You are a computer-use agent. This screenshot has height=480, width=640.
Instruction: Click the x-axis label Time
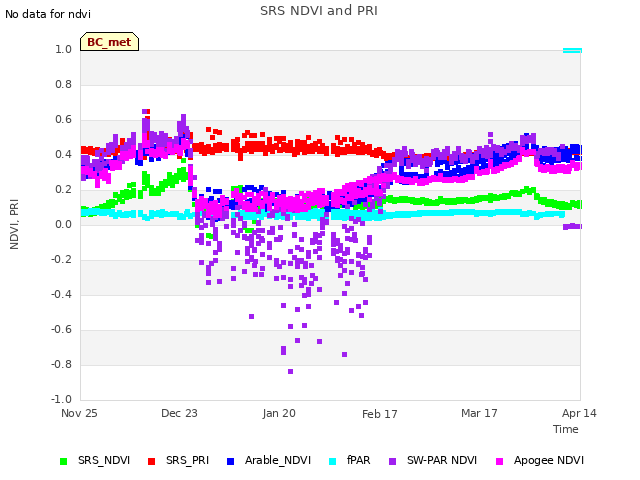point(566,429)
